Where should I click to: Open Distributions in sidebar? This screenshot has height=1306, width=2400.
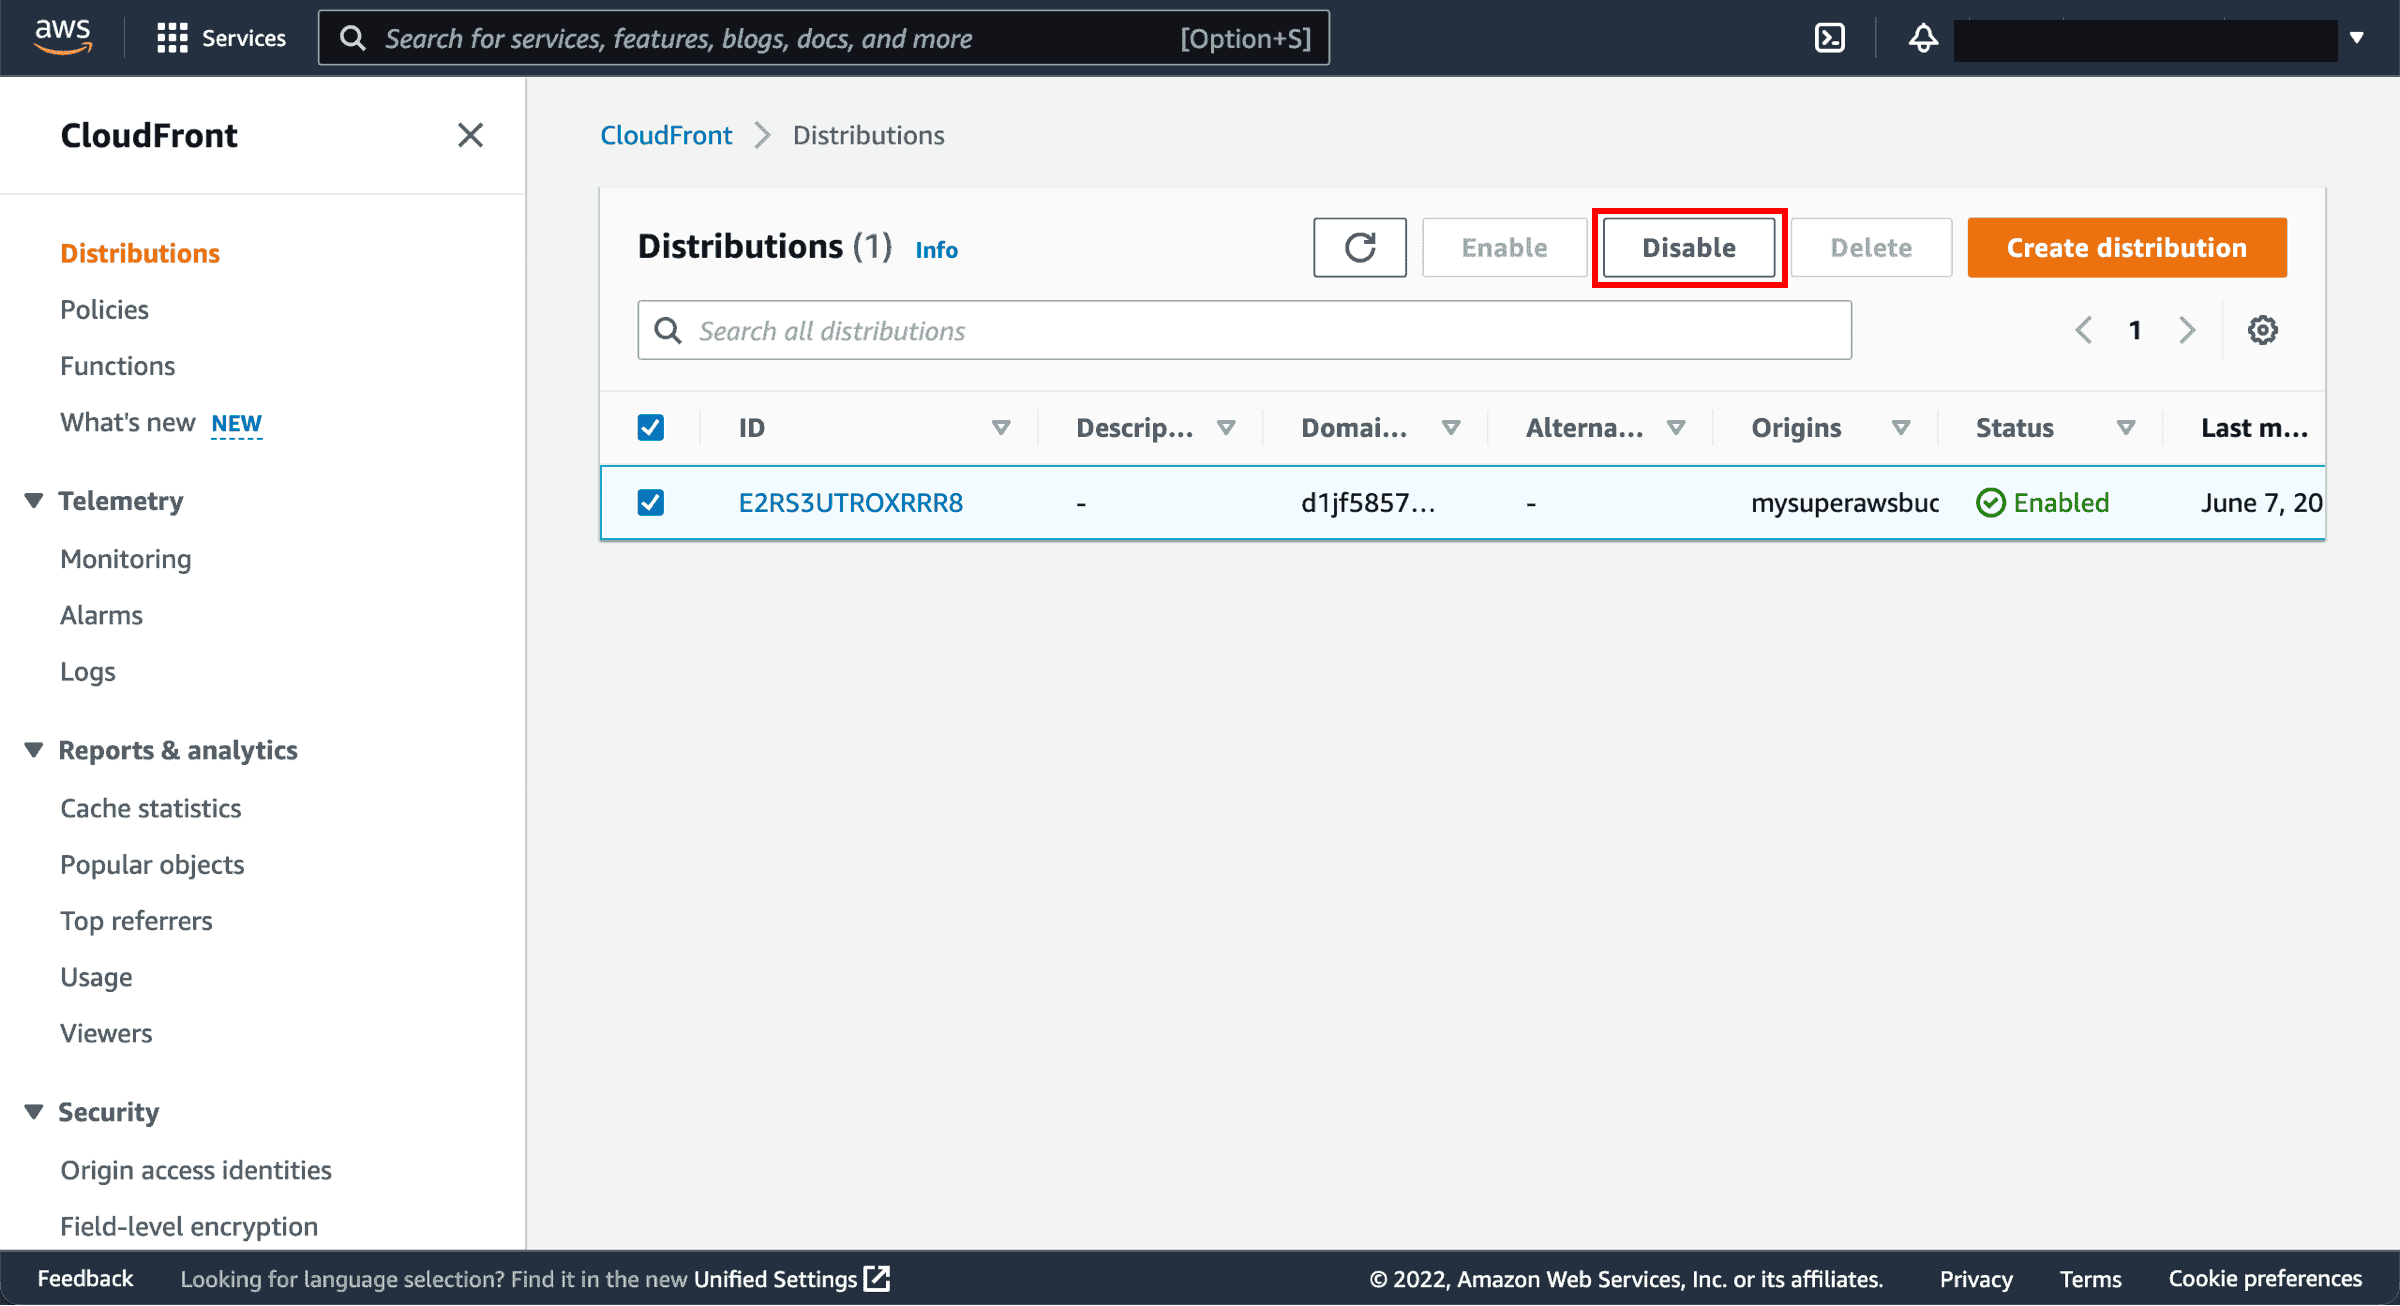click(x=140, y=253)
